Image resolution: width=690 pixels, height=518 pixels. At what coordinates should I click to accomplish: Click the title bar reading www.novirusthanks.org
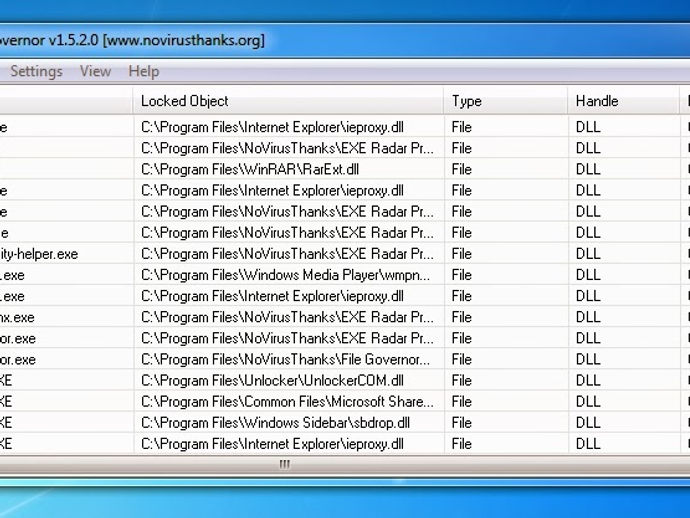tap(184, 40)
